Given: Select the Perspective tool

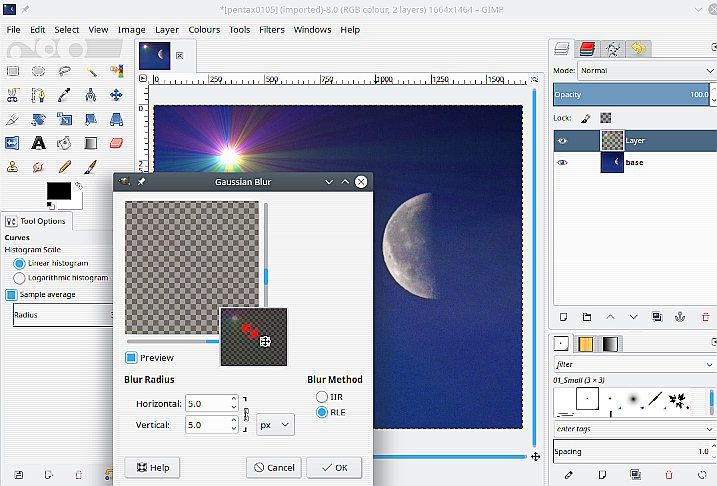Looking at the screenshot, I should coord(117,119).
